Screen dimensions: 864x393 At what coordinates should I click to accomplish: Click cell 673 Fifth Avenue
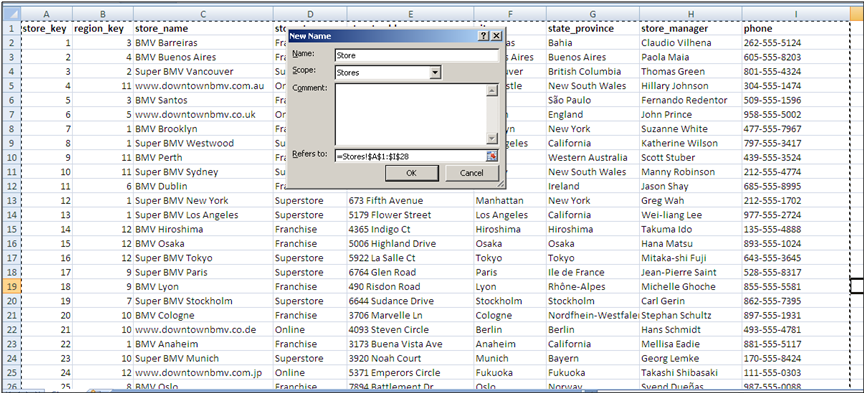pyautogui.click(x=410, y=201)
